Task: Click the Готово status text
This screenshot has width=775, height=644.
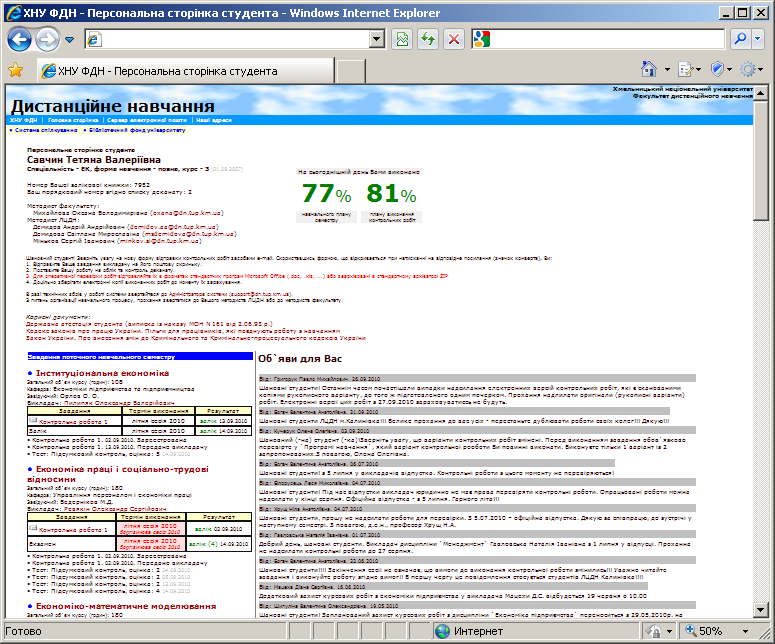Action: [x=23, y=631]
